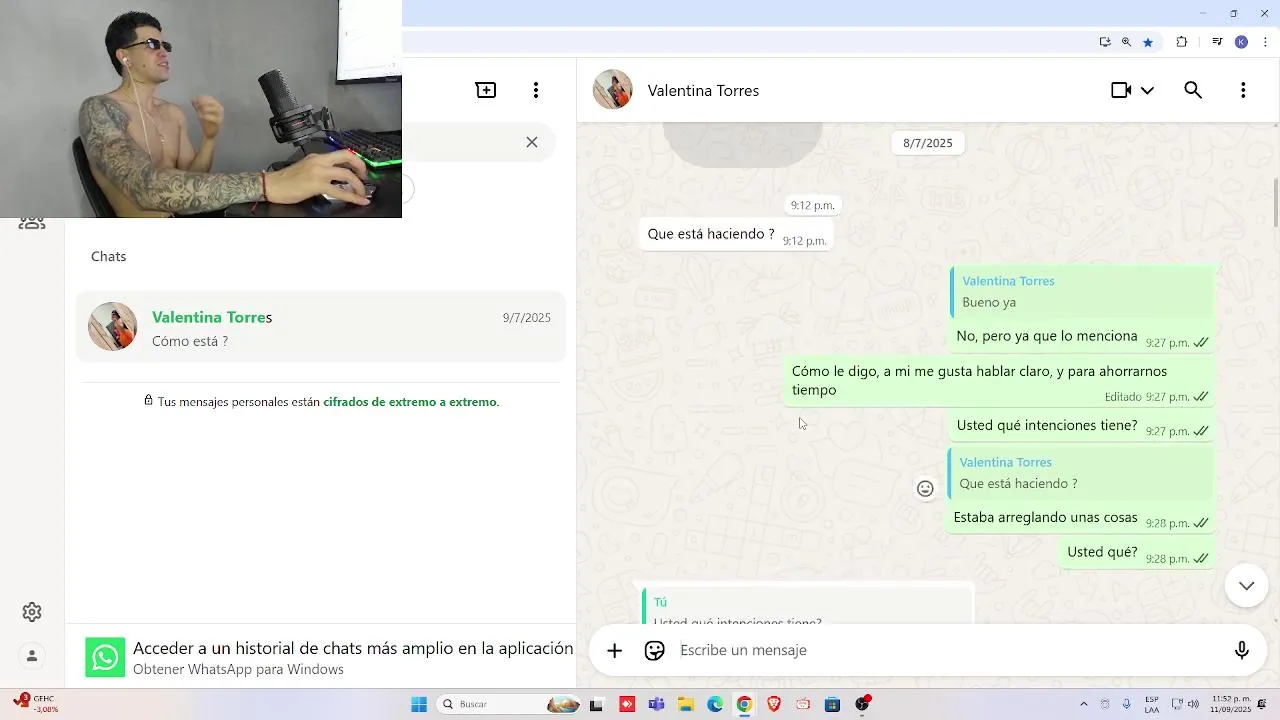The image size is (1280, 720).
Task: Clear the search with the X button
Action: point(532,142)
